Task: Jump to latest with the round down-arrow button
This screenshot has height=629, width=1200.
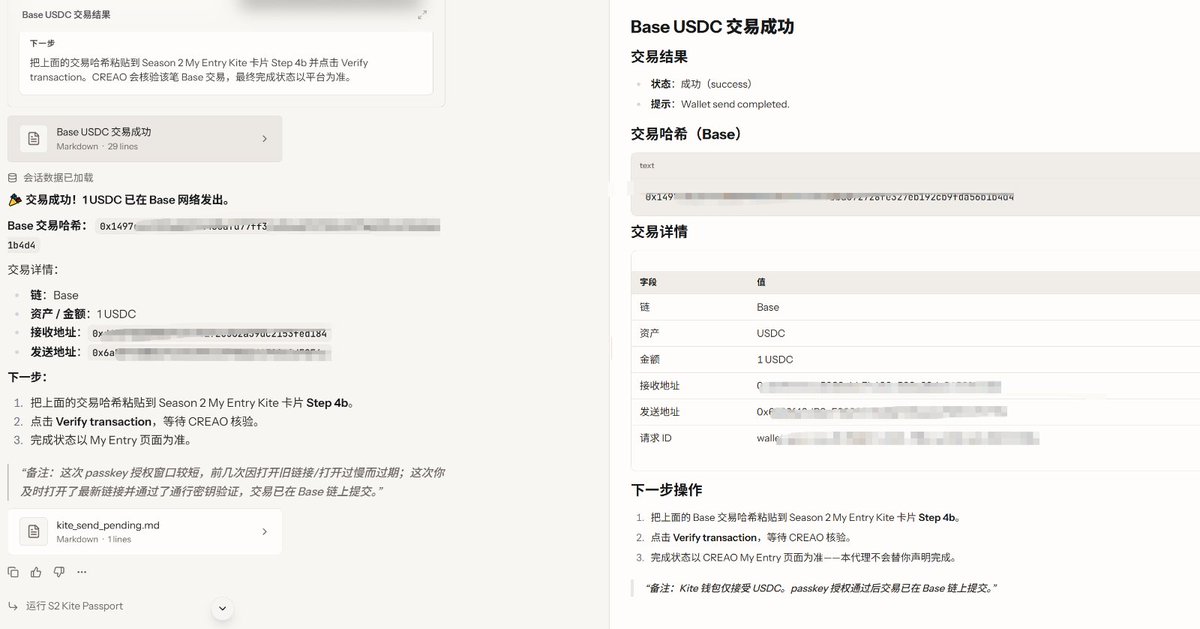Action: point(223,607)
